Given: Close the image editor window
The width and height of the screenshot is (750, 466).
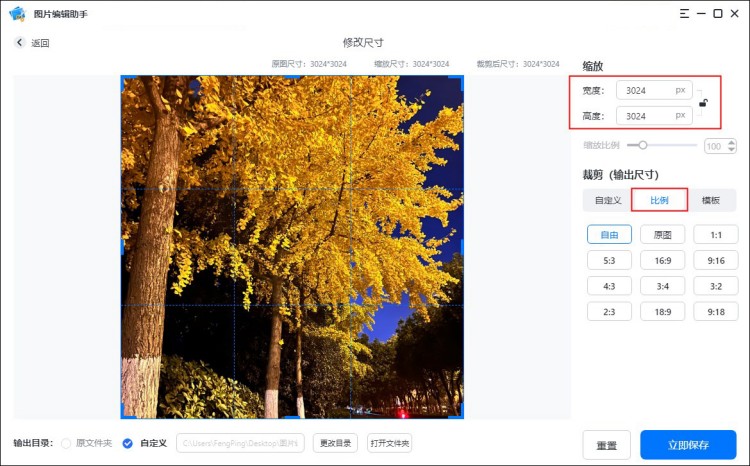Looking at the screenshot, I should (x=735, y=13).
